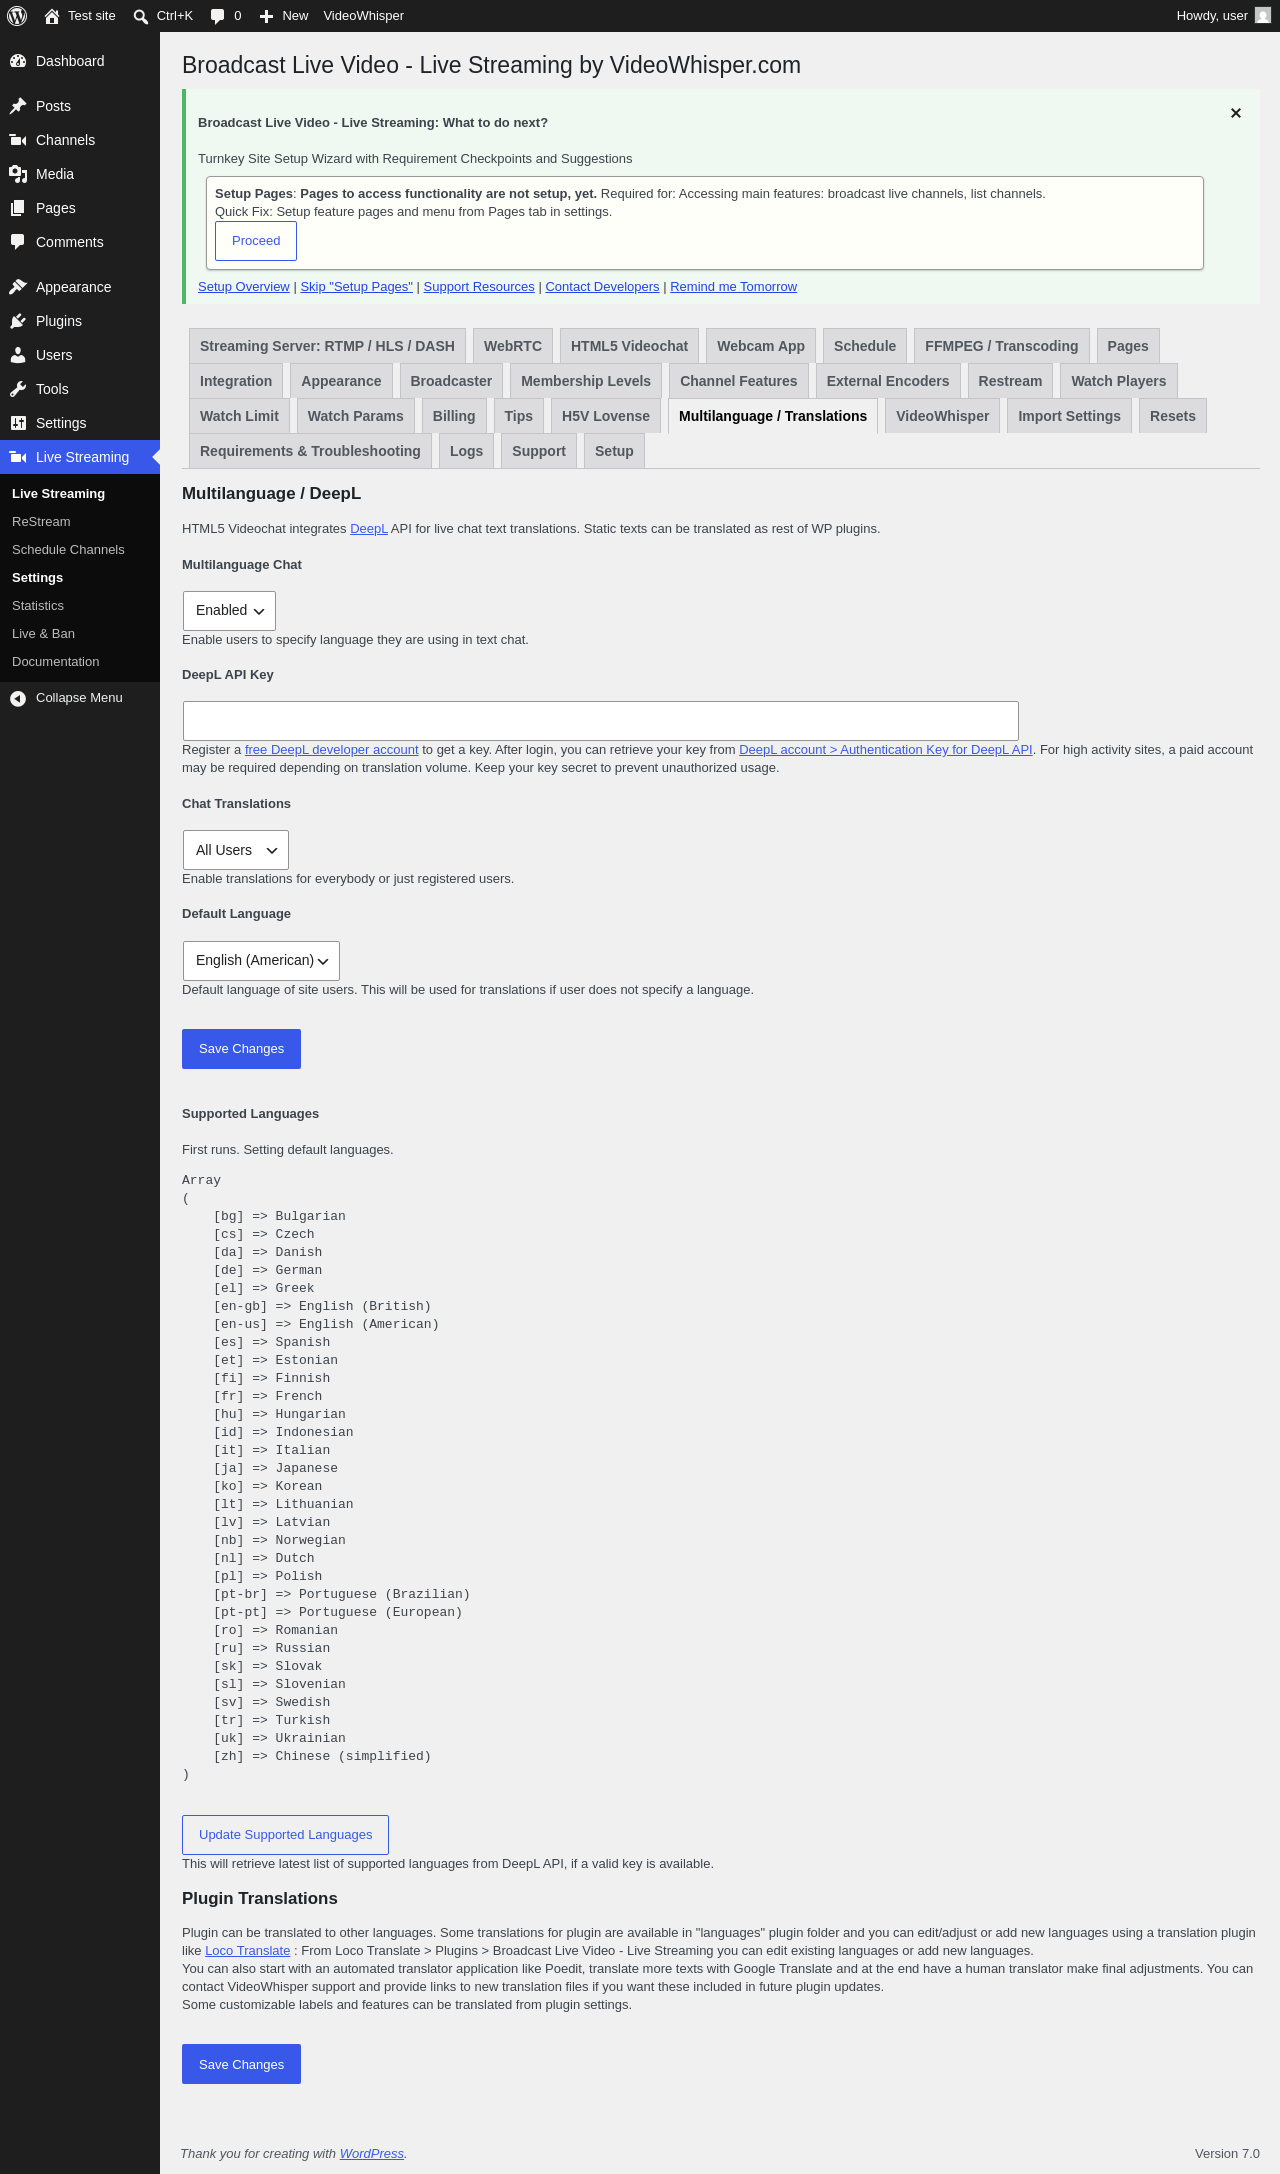The height and width of the screenshot is (2174, 1280).
Task: Dismiss the setup notice with X
Action: point(1236,113)
